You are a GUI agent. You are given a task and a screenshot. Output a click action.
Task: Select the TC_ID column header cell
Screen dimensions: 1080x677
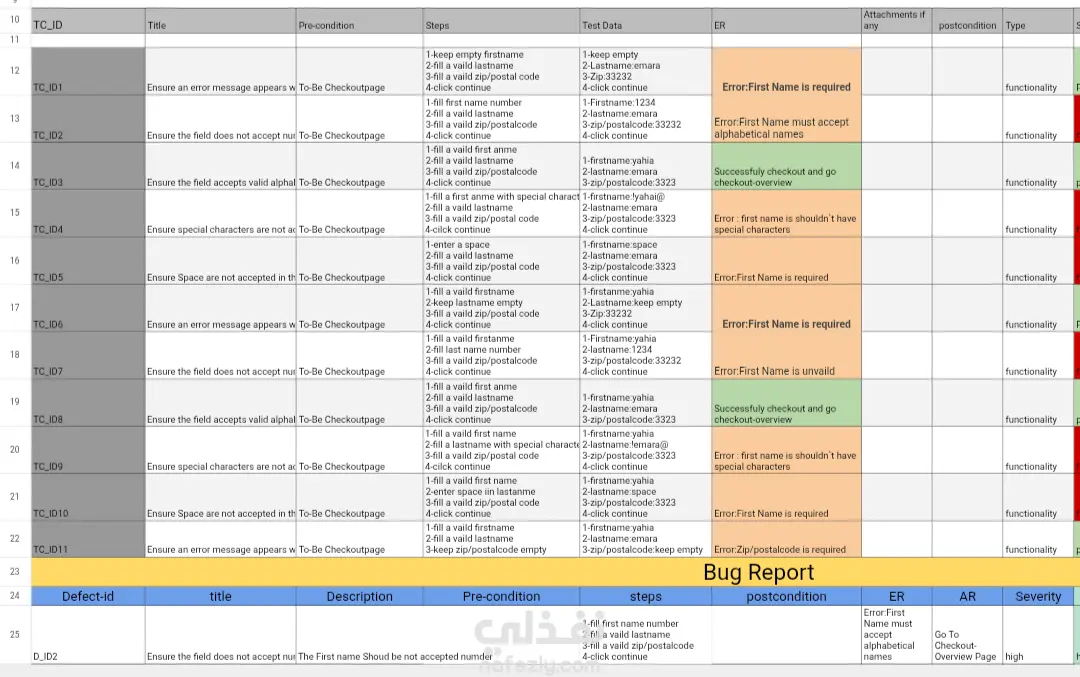88,21
